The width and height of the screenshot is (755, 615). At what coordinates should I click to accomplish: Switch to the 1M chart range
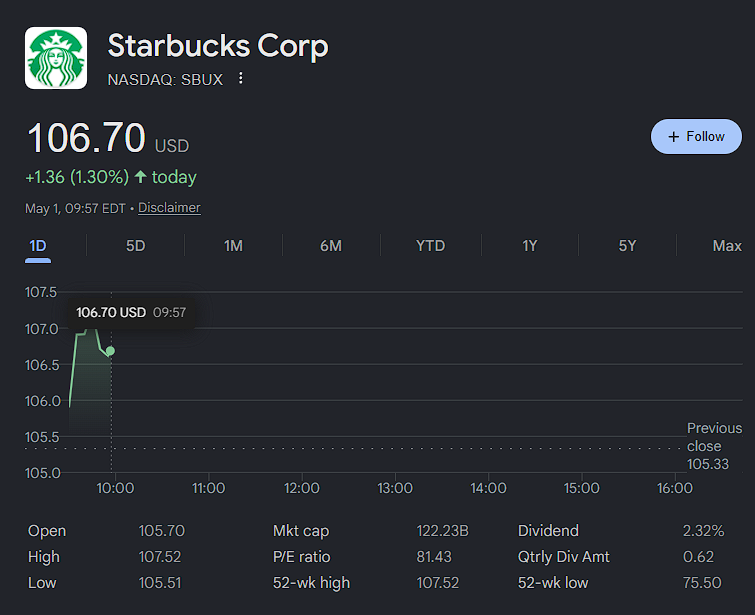[233, 246]
